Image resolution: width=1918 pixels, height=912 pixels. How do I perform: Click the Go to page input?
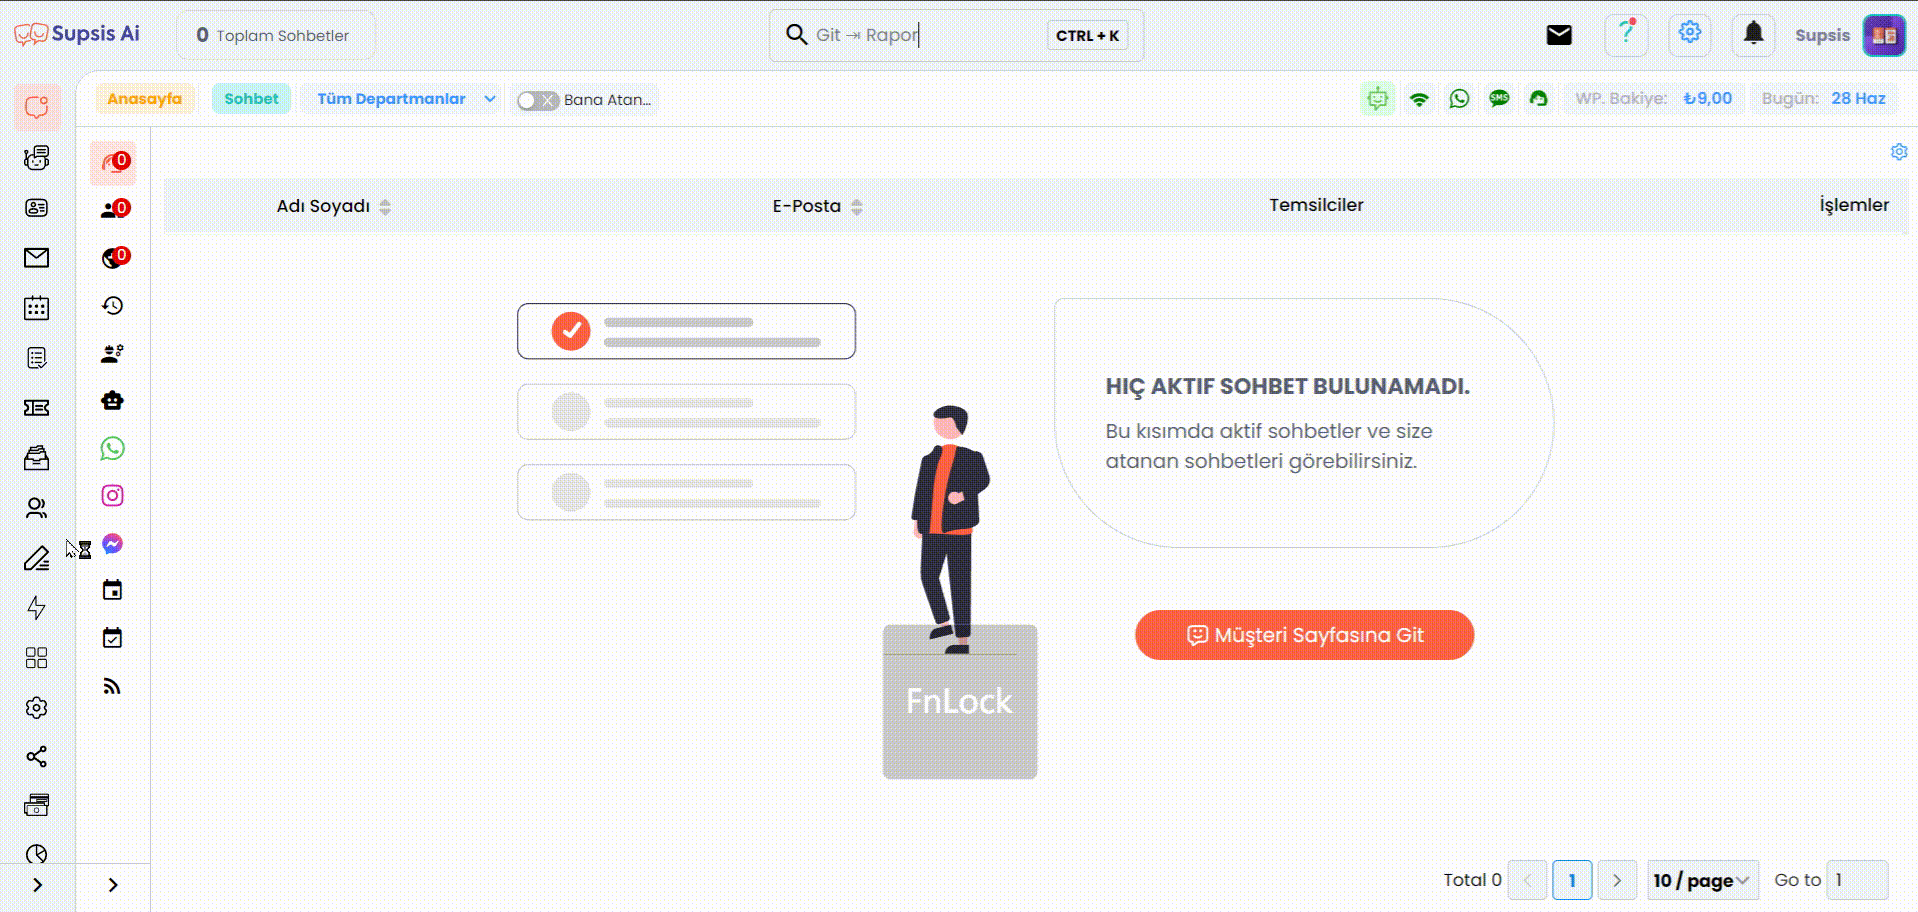(1857, 880)
